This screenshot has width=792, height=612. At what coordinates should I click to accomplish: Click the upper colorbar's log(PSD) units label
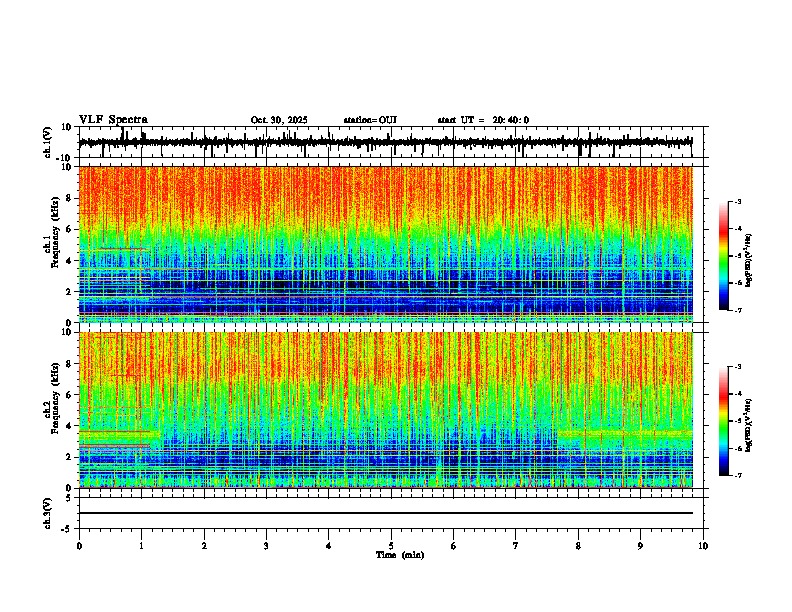click(x=748, y=260)
